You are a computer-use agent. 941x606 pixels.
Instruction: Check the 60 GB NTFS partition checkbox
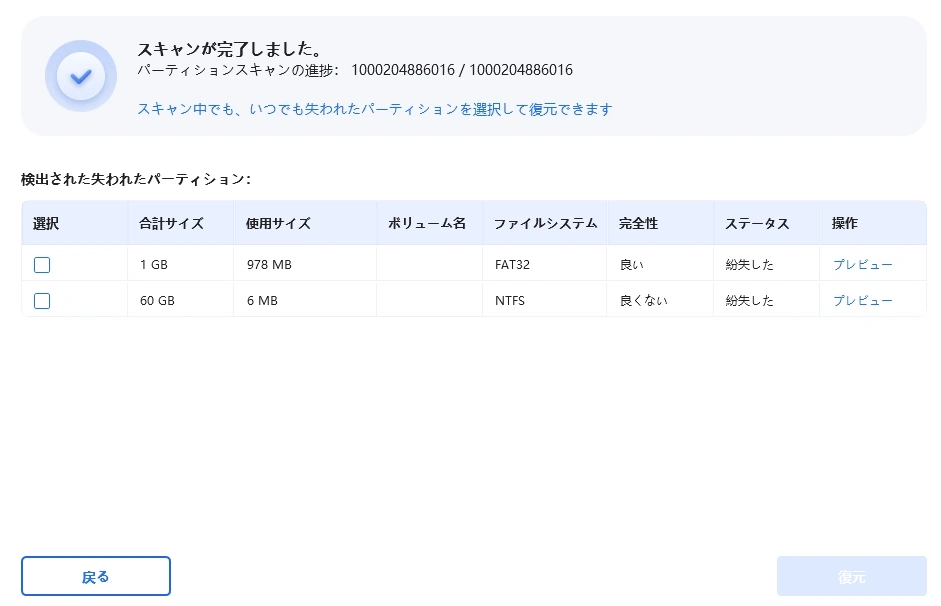click(42, 301)
